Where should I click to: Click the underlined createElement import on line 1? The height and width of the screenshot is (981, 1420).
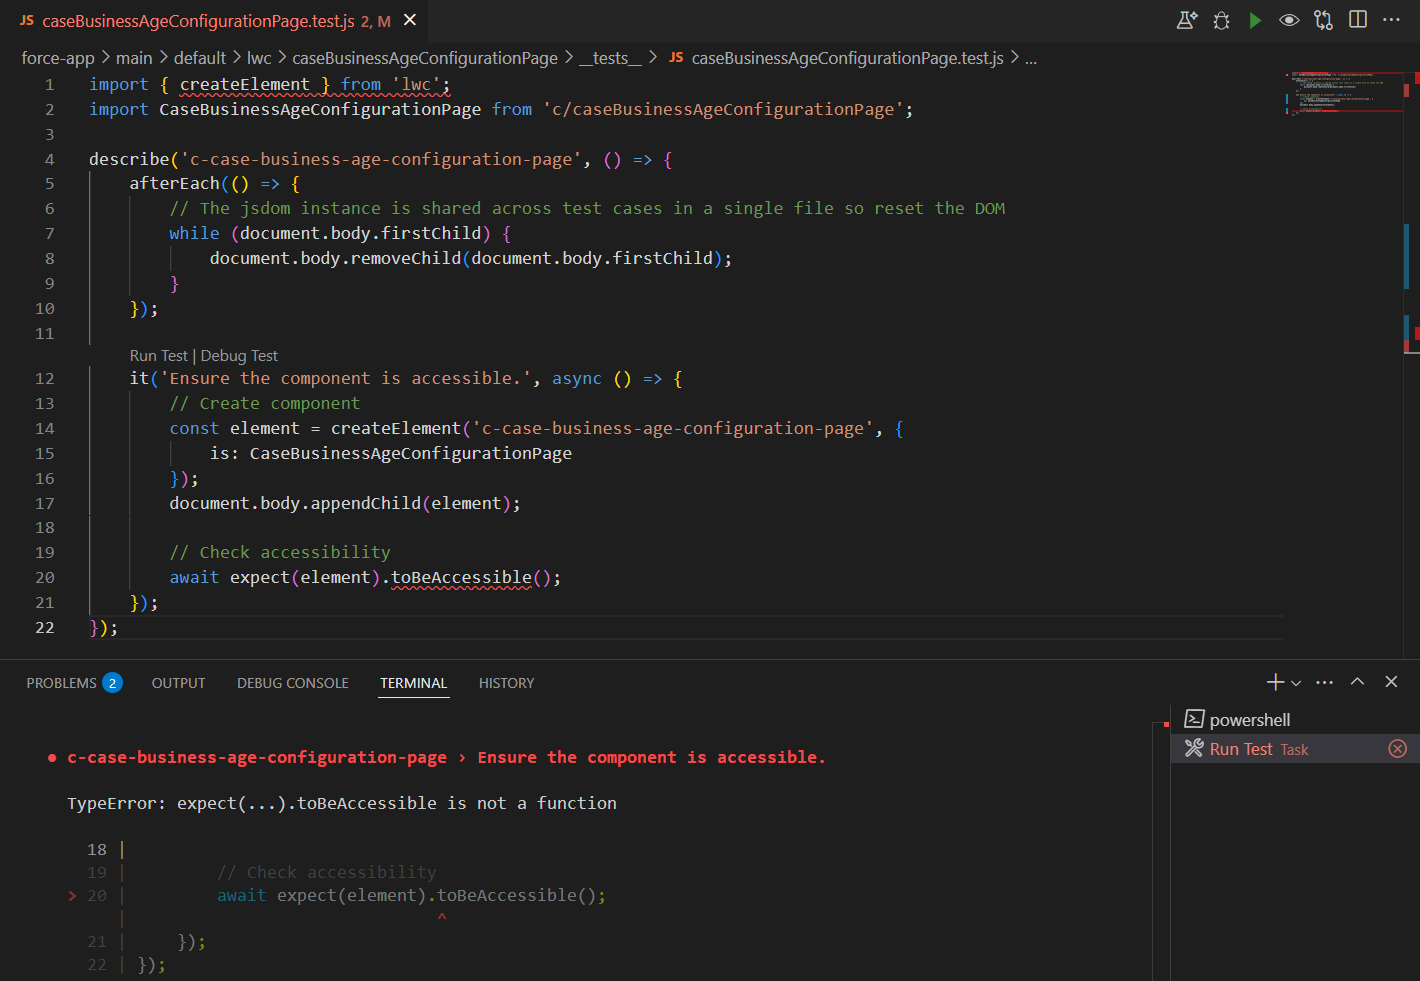pos(245,84)
